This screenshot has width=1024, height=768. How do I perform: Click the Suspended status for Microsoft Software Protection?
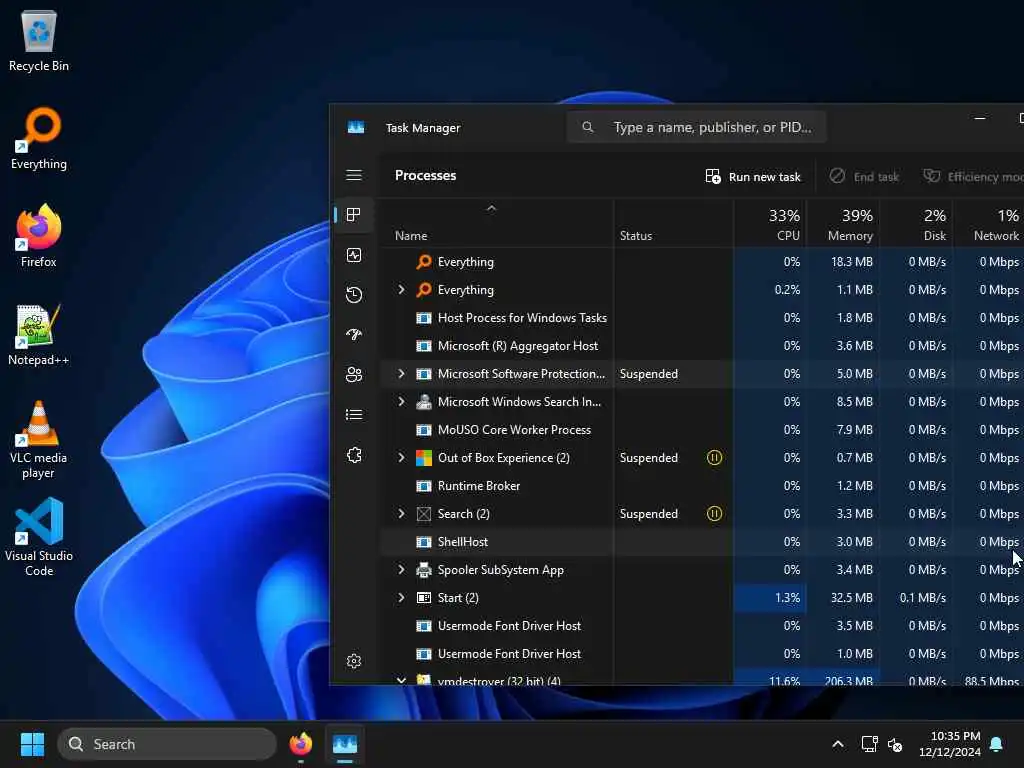click(x=648, y=374)
